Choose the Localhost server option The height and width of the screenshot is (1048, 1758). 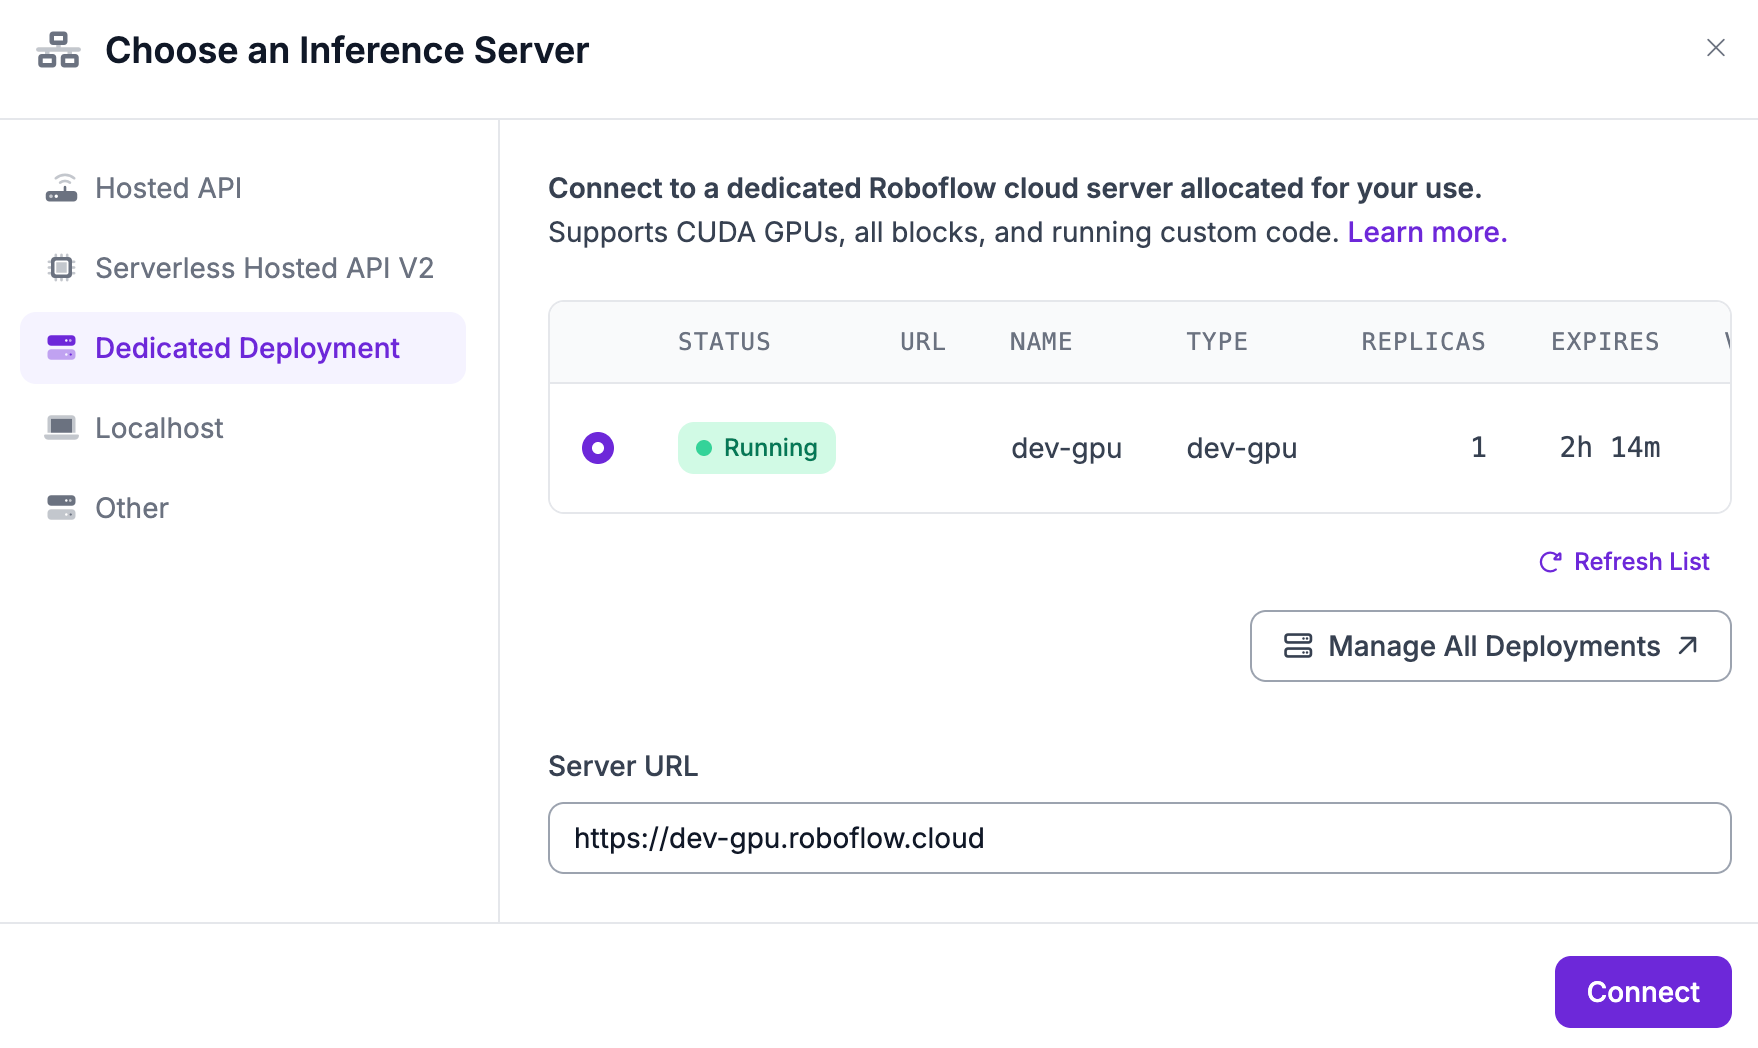159,428
